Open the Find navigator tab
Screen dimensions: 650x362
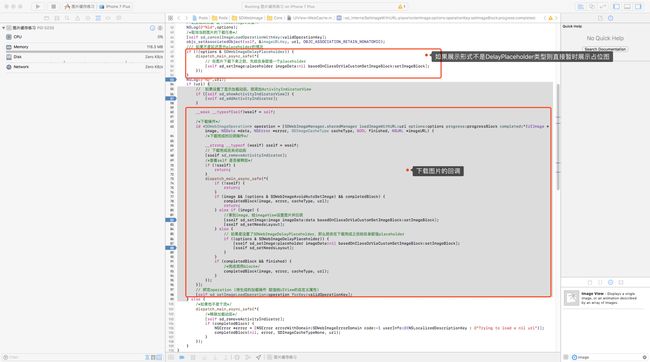67,18
